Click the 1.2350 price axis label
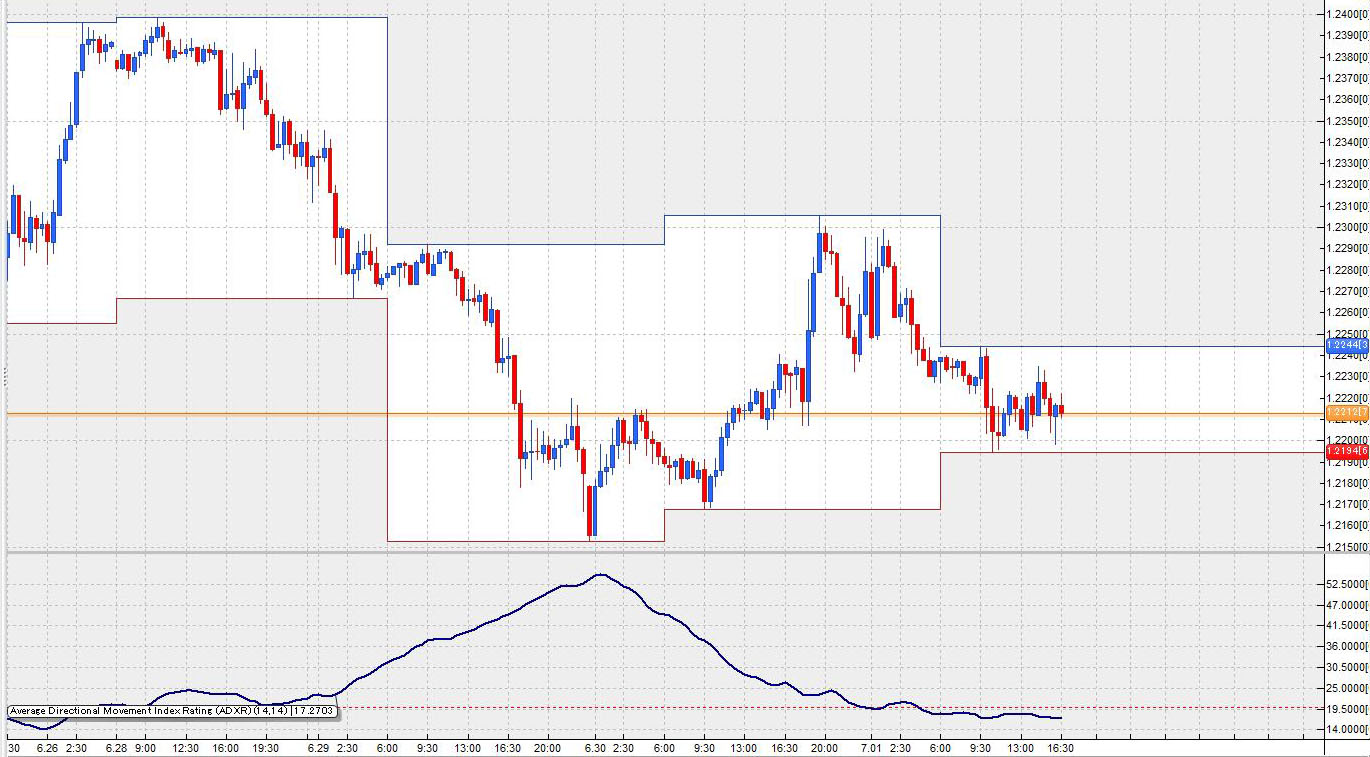The height and width of the screenshot is (757, 1370). click(x=1348, y=121)
